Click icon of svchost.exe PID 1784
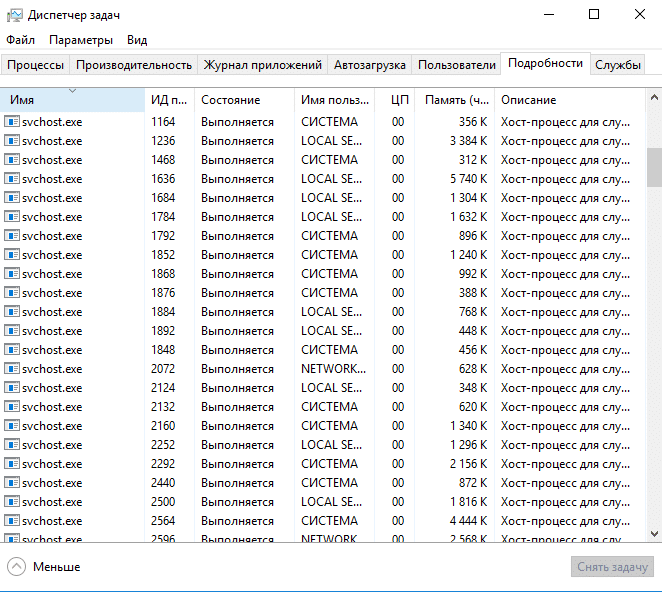Screen dimensions: 662x592 pyautogui.click(x=12, y=217)
